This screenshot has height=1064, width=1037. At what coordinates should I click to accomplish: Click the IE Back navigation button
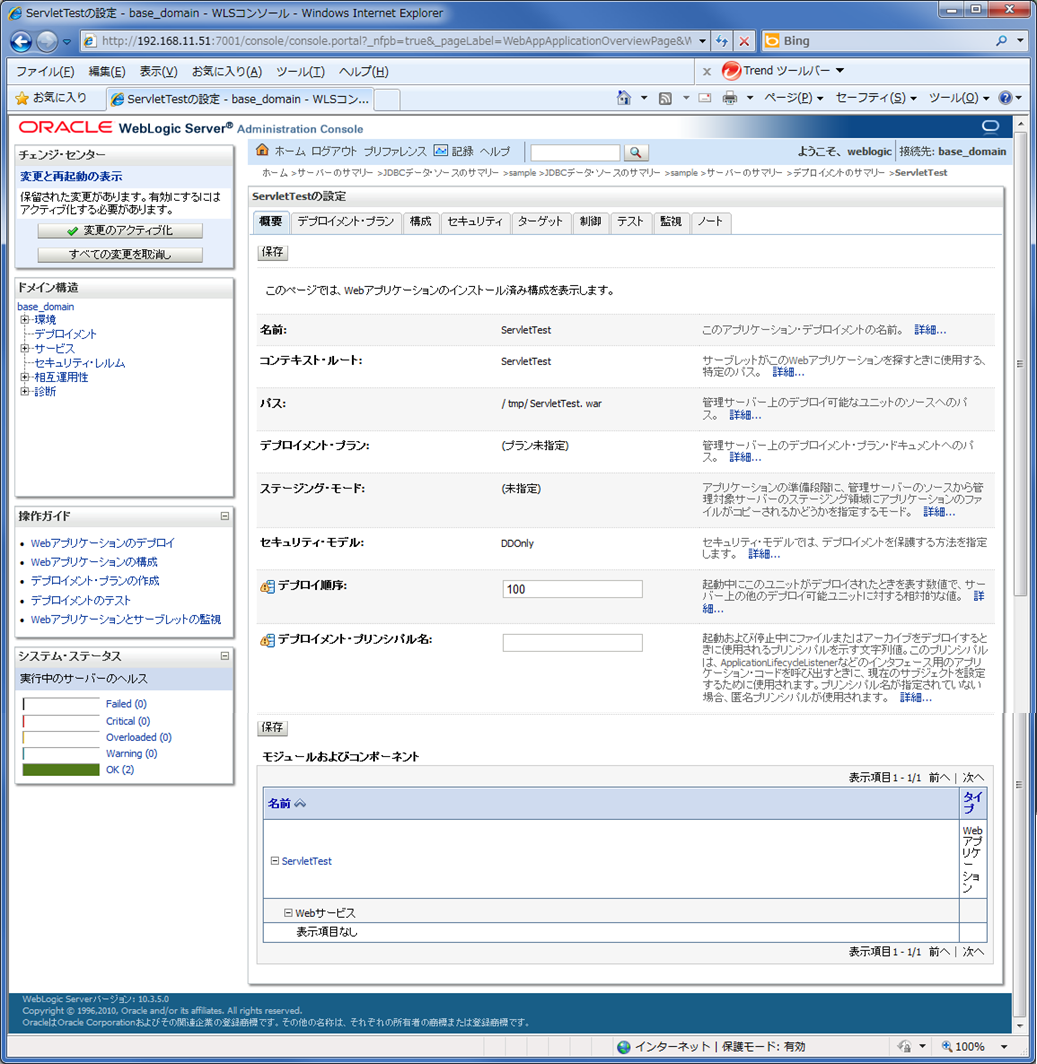pos(21,41)
